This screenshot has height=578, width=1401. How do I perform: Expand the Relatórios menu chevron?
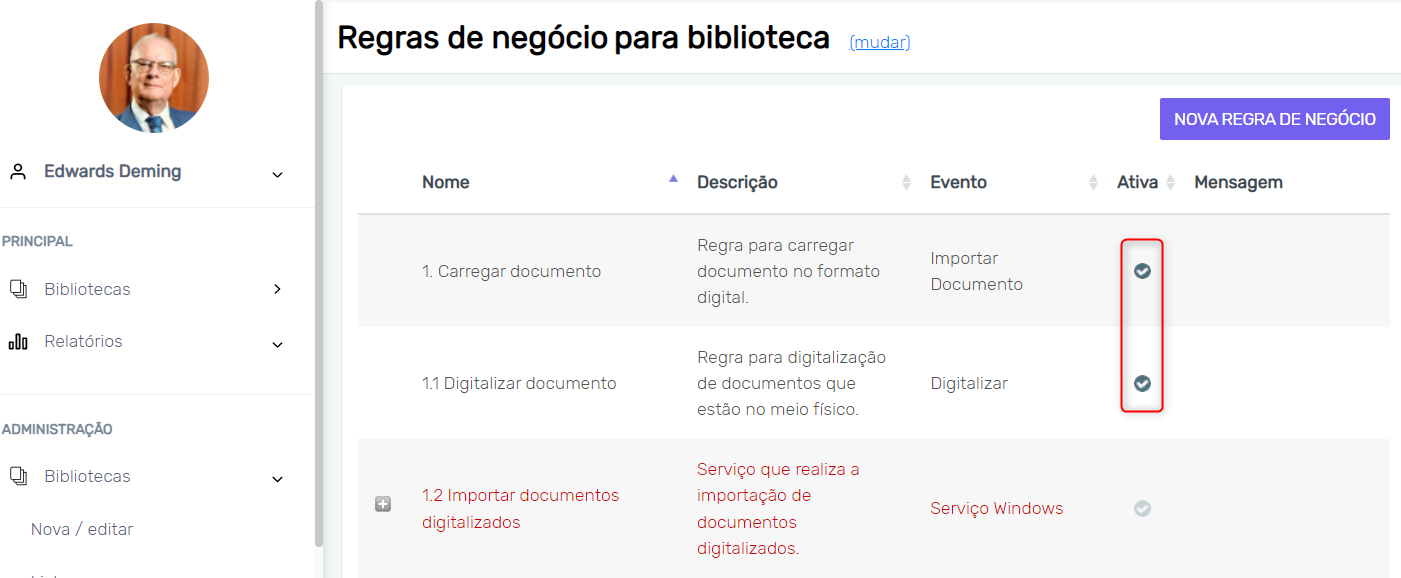click(277, 344)
